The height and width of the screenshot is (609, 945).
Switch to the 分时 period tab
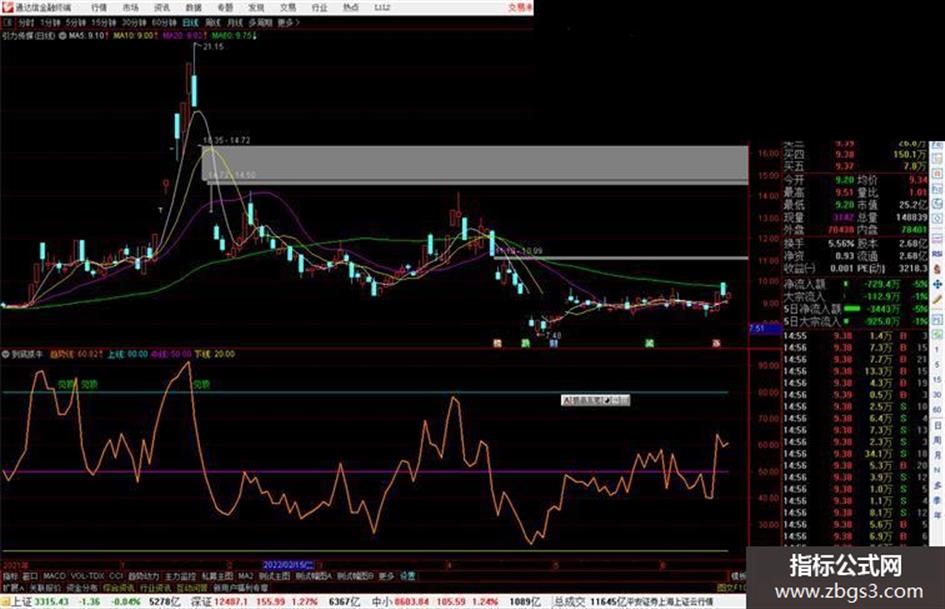coord(26,22)
